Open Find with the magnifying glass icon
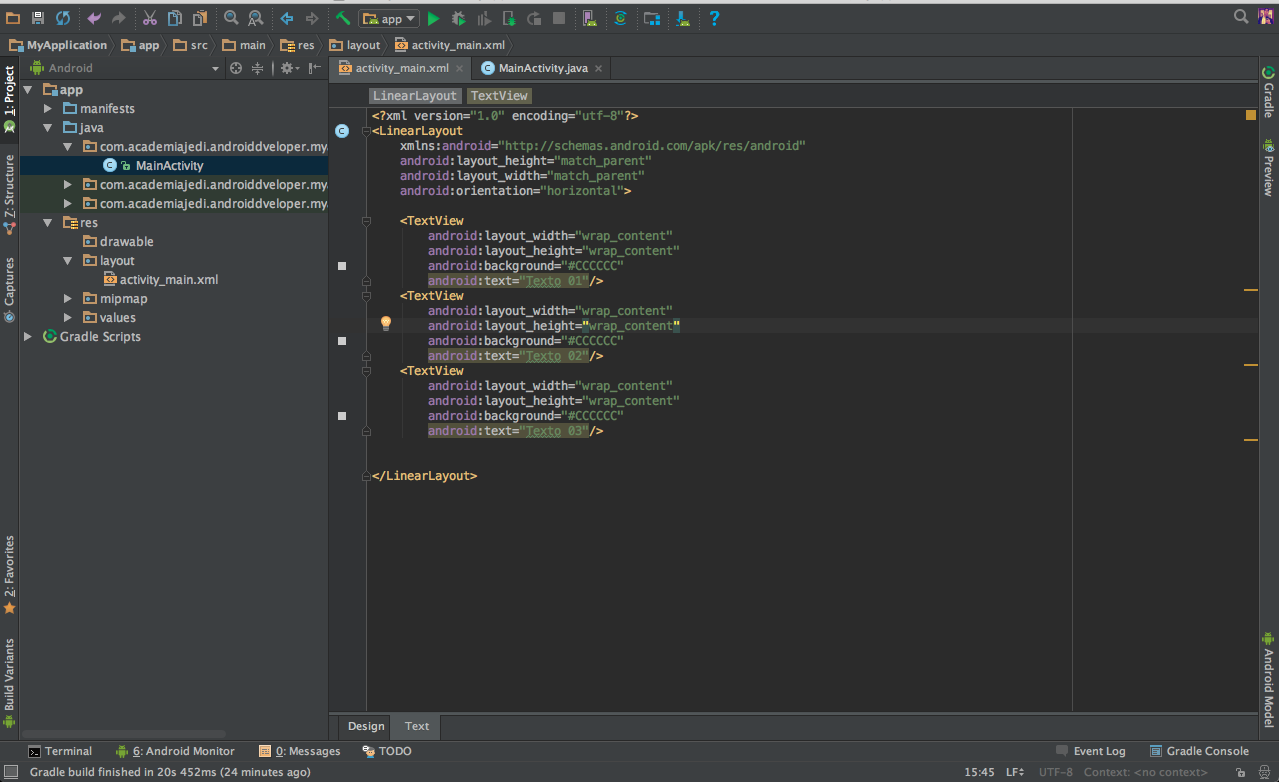The image size is (1279, 782). pos(231,18)
